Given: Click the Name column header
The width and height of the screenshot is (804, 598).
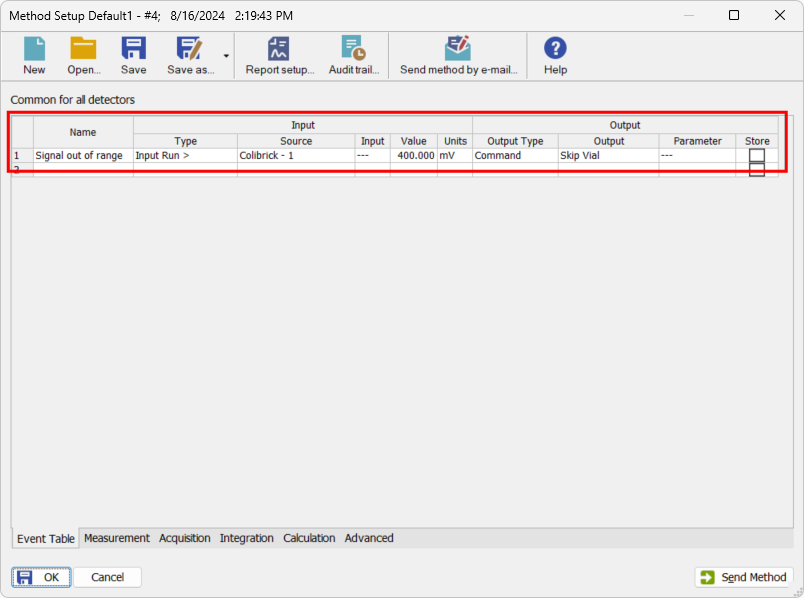Looking at the screenshot, I should 83,132.
